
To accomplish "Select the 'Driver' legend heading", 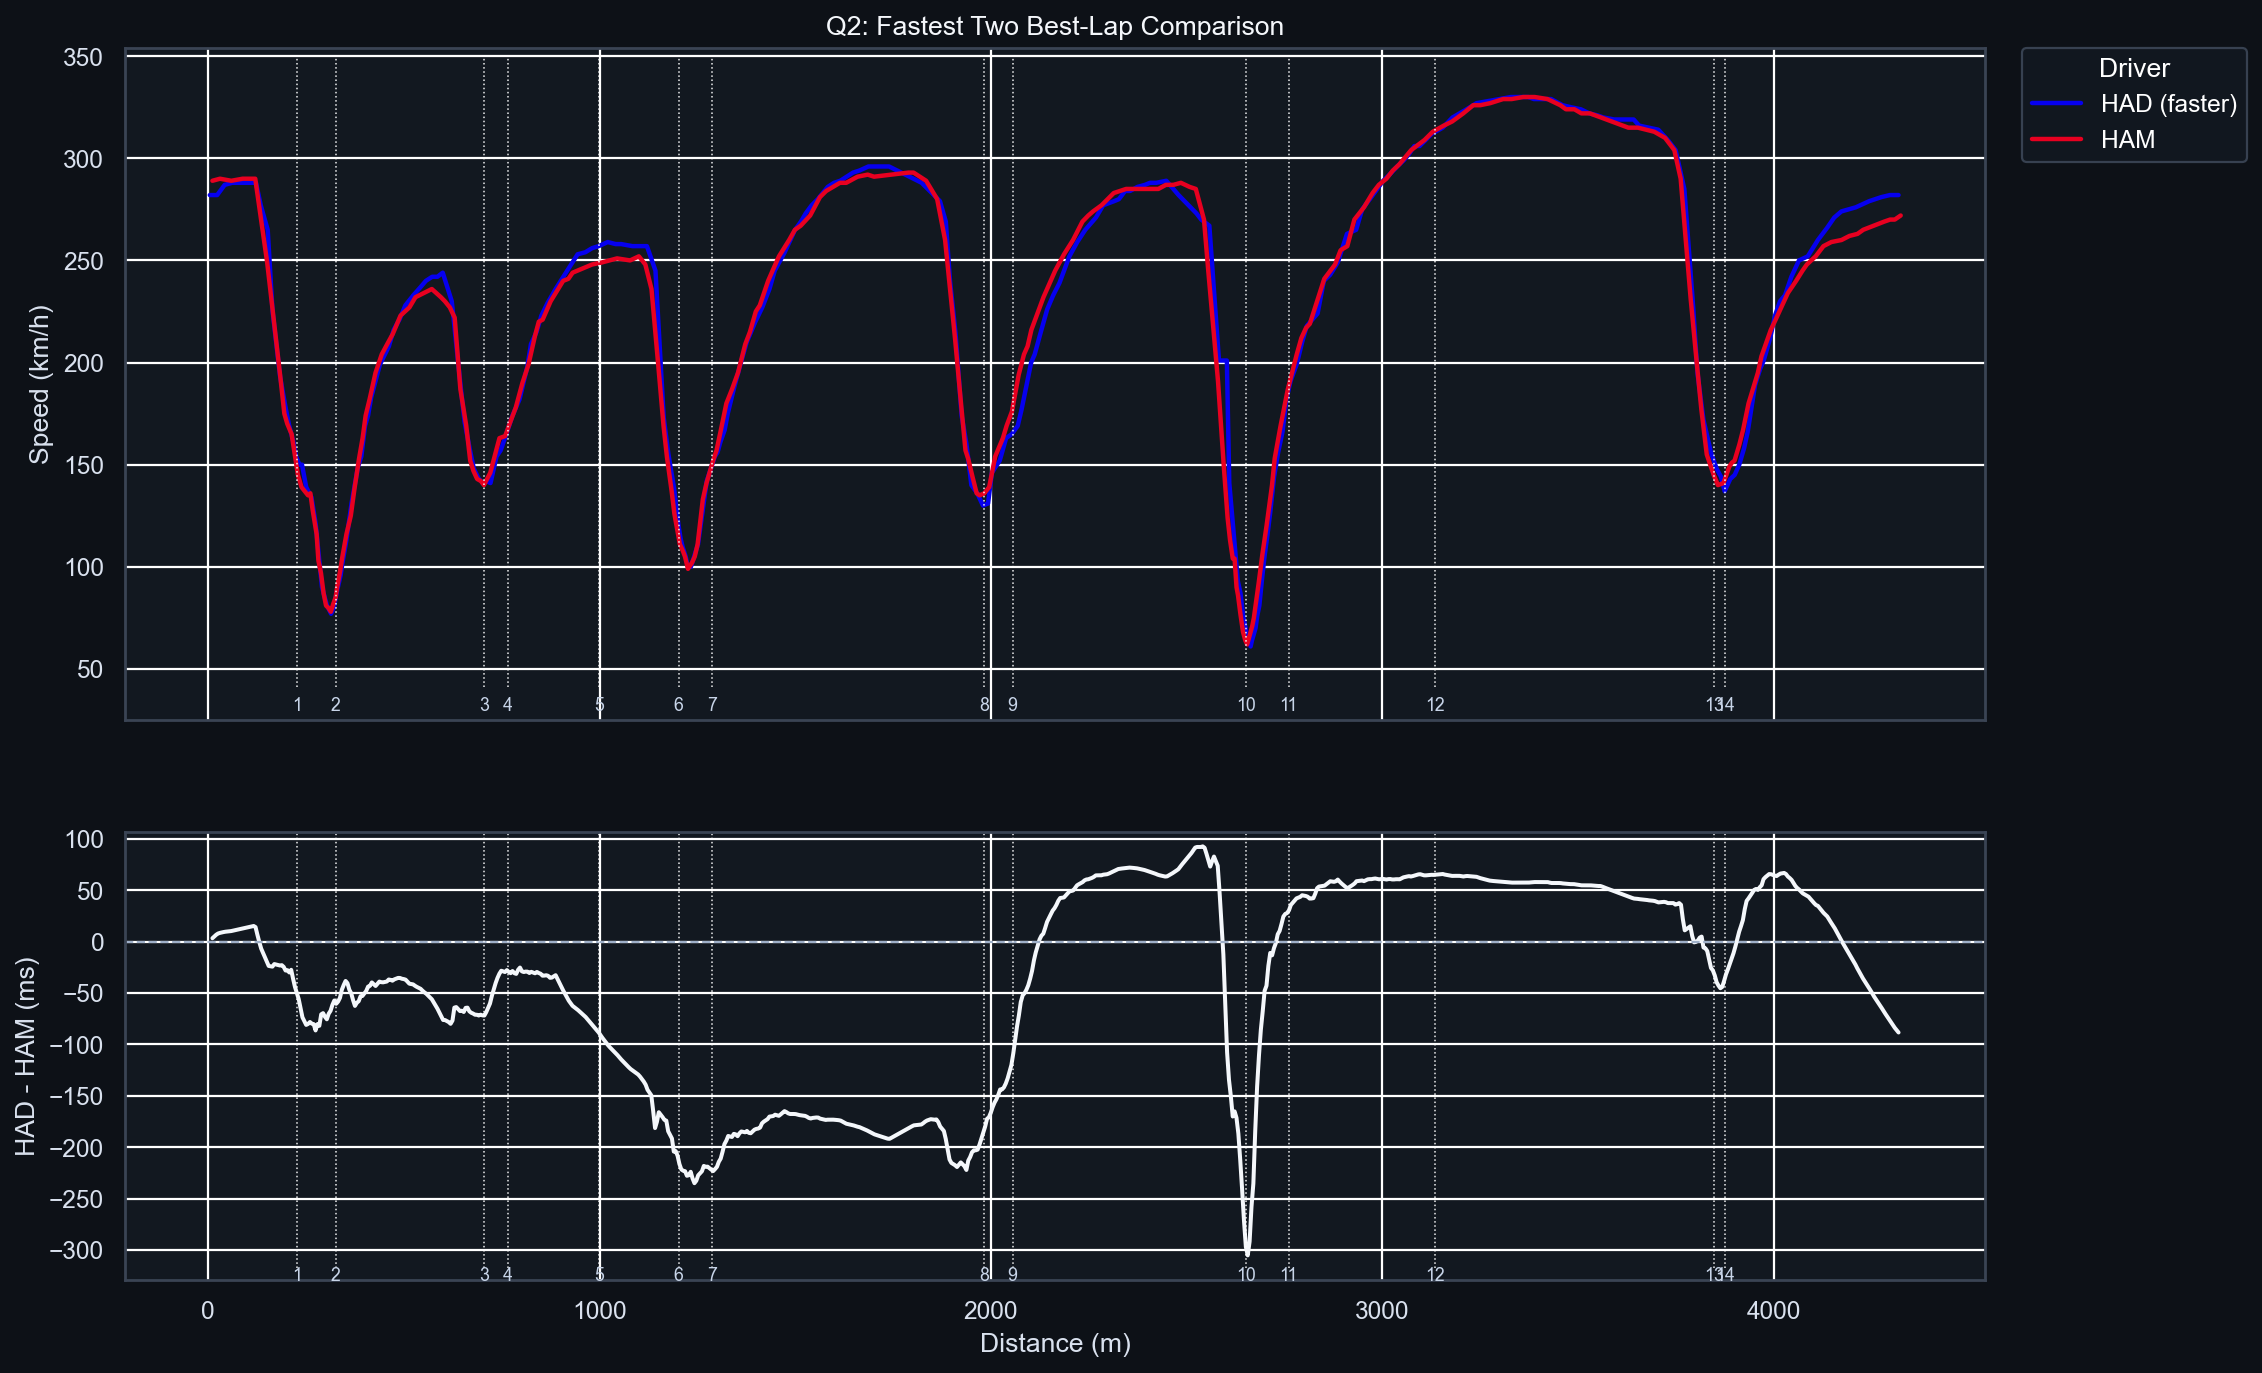I will (2134, 68).
